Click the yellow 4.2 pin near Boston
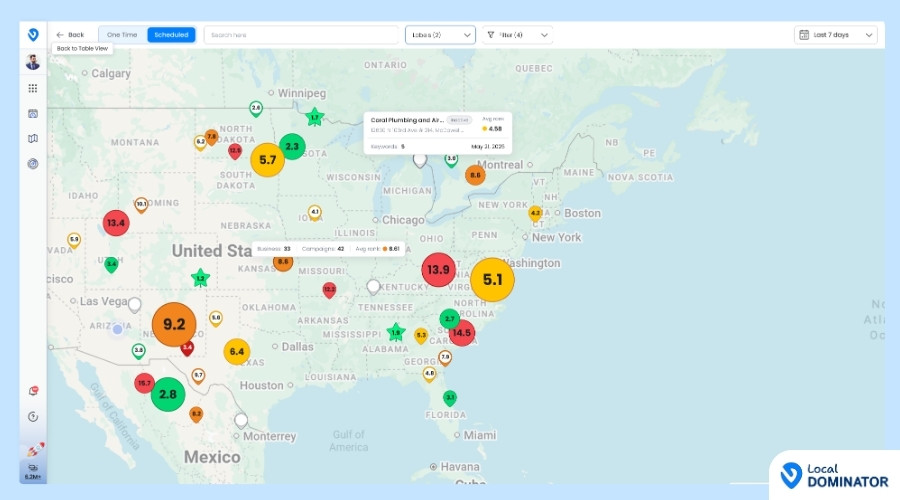This screenshot has width=900, height=500. [x=535, y=214]
